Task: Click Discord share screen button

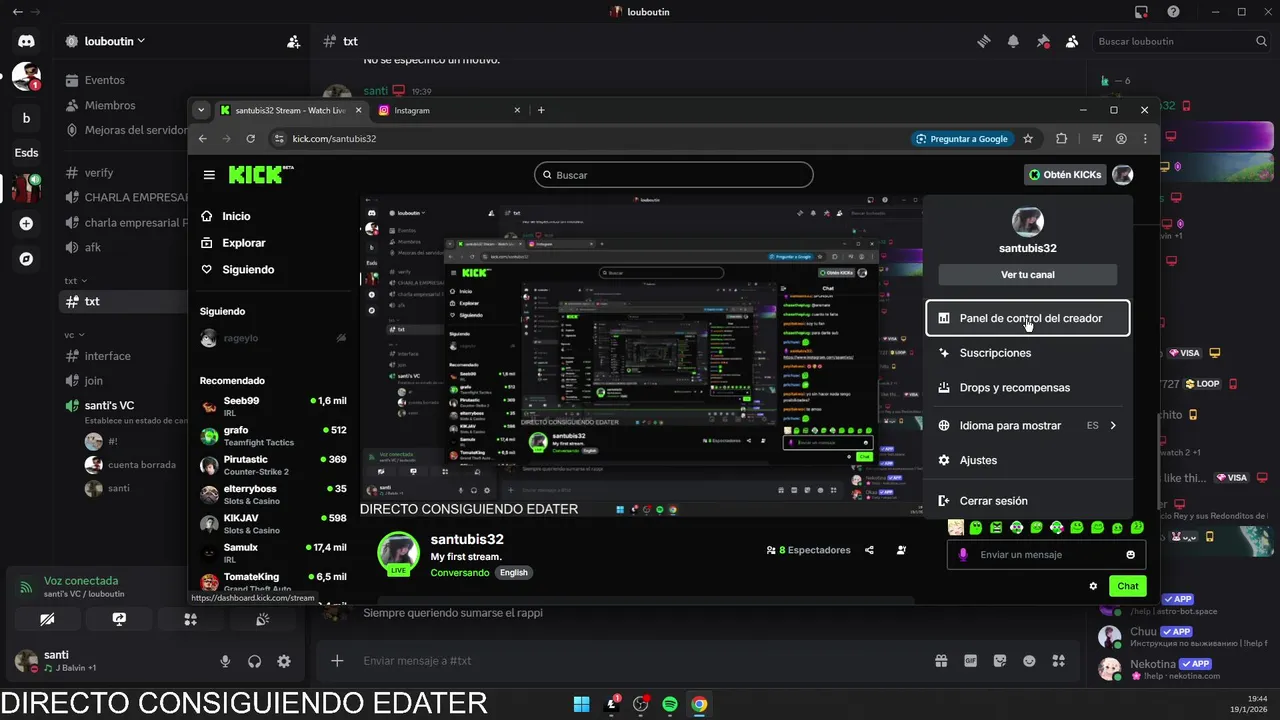Action: tap(119, 620)
